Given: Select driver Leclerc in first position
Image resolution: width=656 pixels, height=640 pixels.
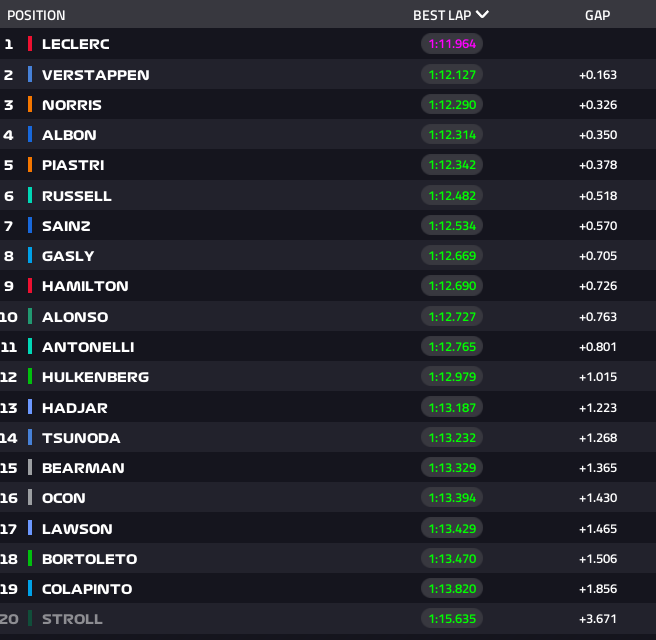Looking at the screenshot, I should (76, 44).
